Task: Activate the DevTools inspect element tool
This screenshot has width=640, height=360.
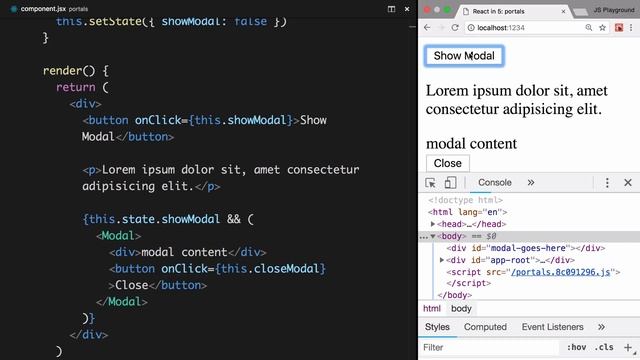Action: click(430, 183)
